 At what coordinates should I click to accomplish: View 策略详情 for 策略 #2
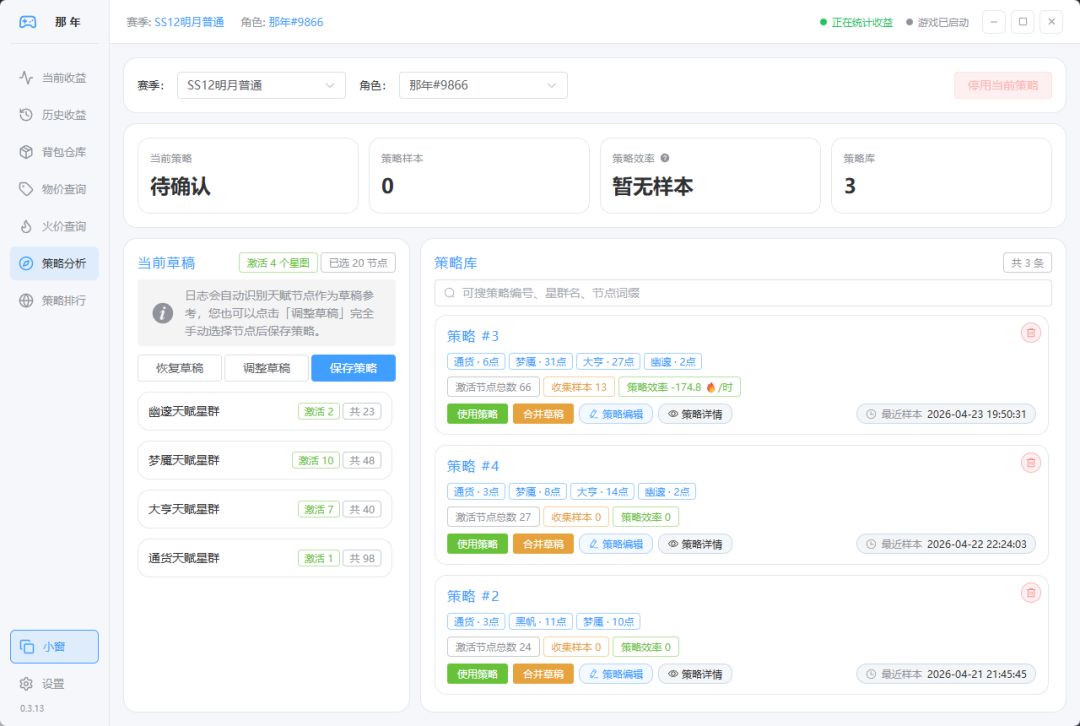coord(695,674)
